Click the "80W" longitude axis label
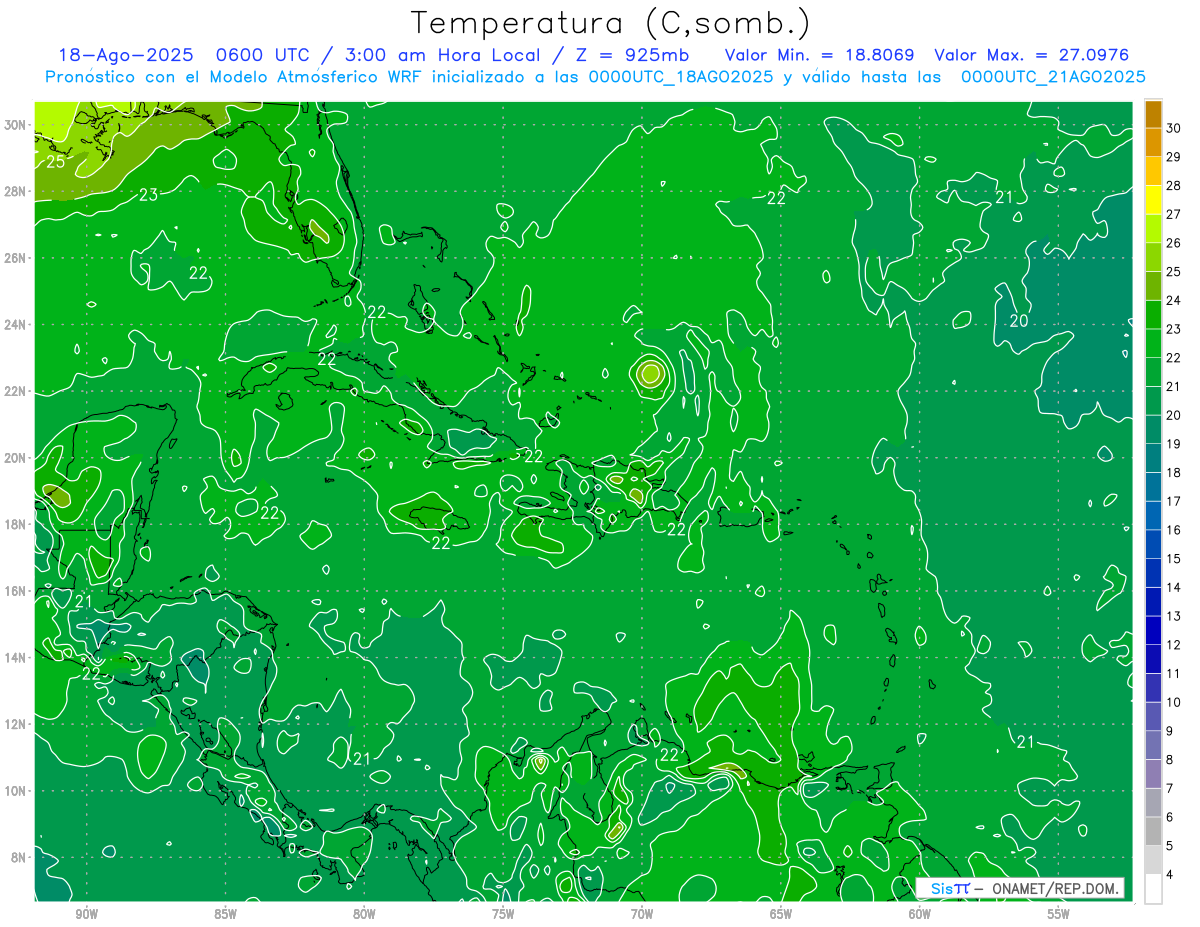Screen dimensions: 1200x927 pos(365,914)
